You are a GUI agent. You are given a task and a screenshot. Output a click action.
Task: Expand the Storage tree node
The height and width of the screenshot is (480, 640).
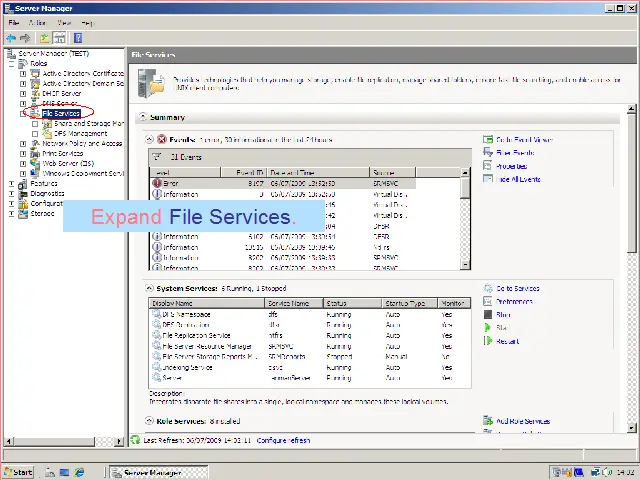11,213
